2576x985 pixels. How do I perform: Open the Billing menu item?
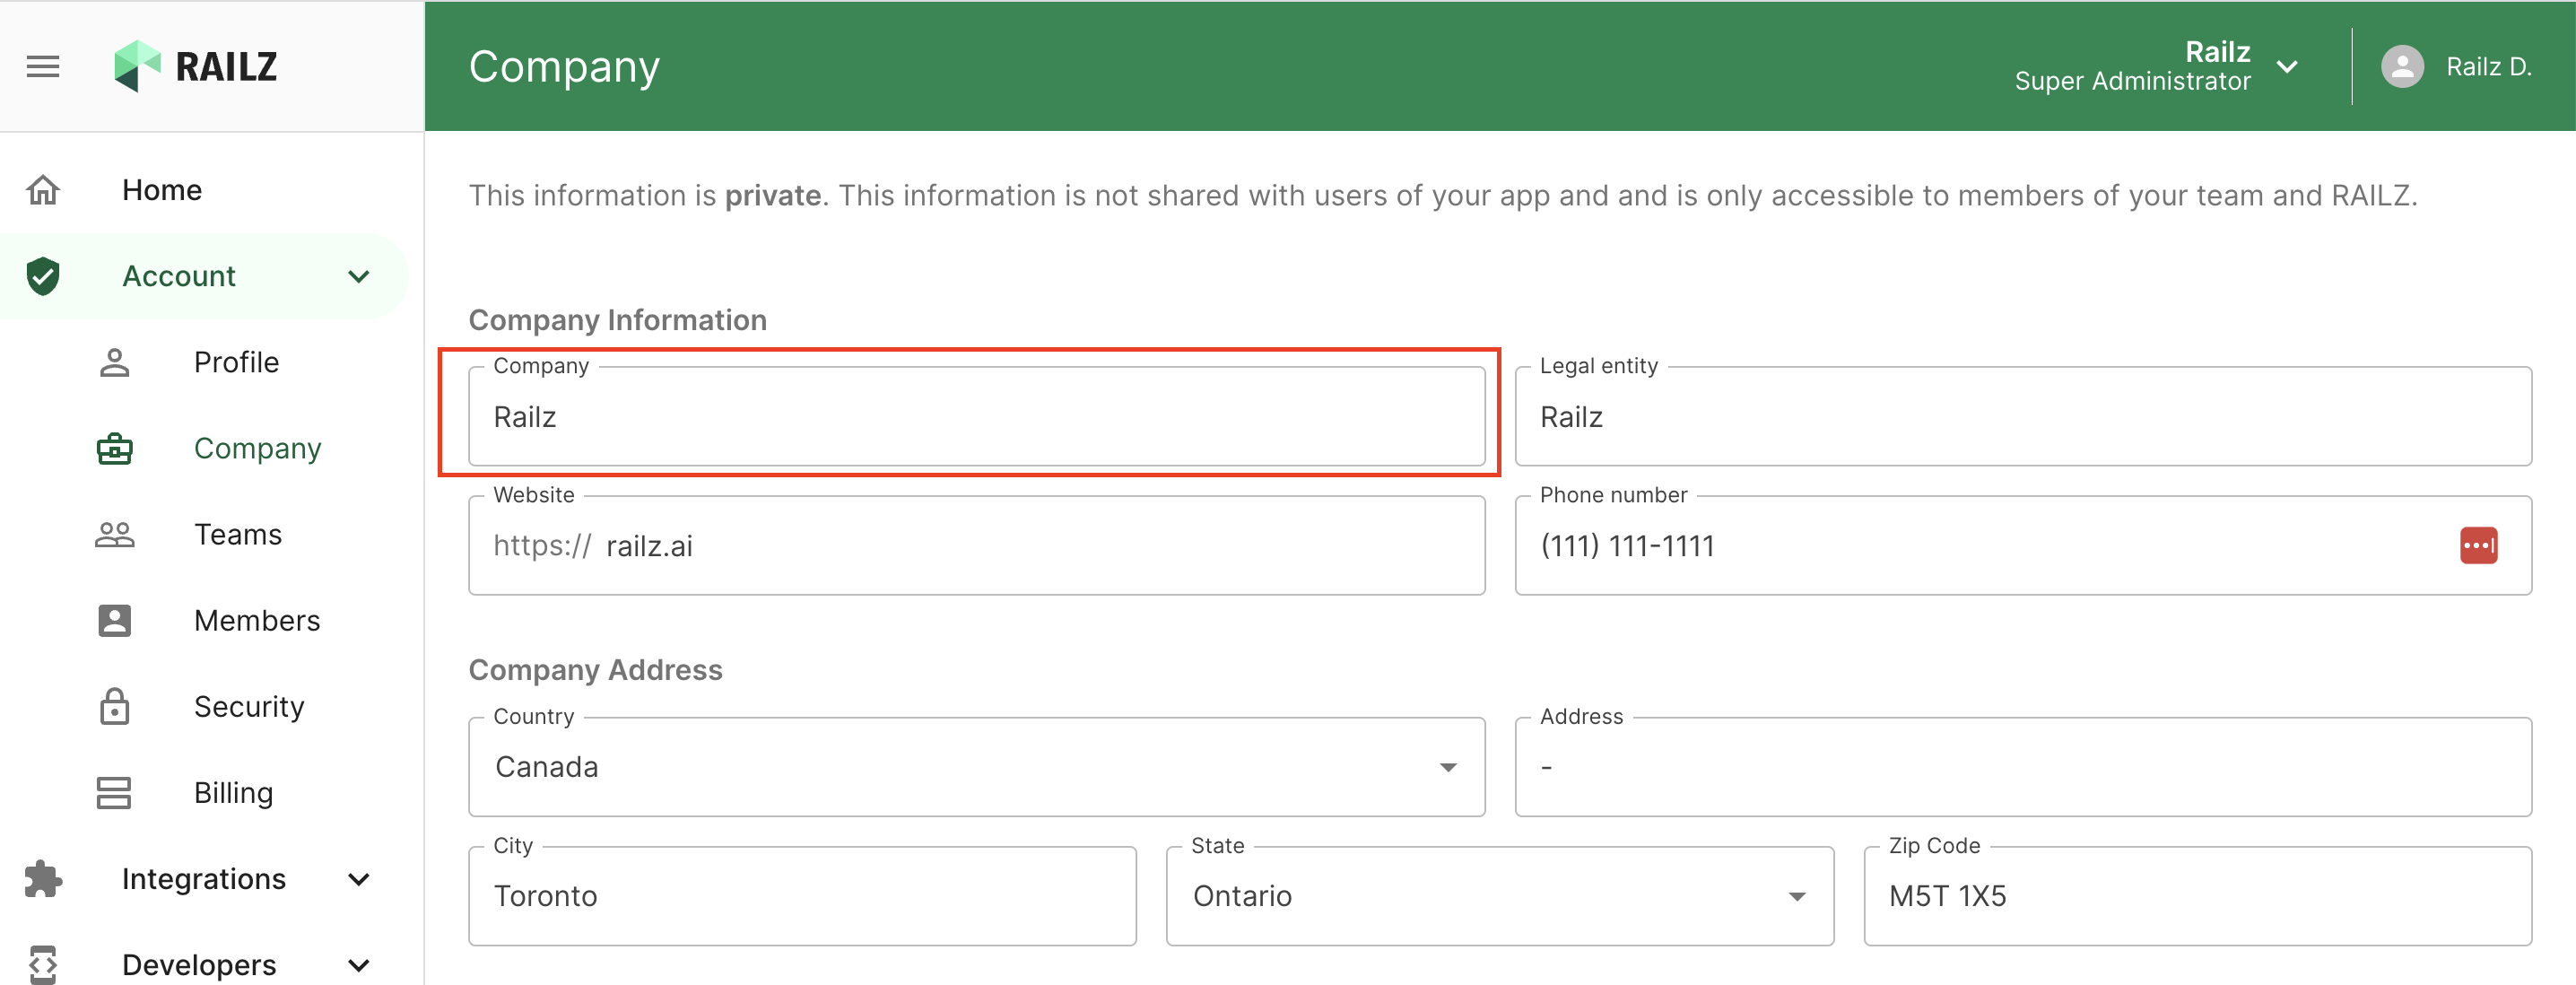(233, 793)
